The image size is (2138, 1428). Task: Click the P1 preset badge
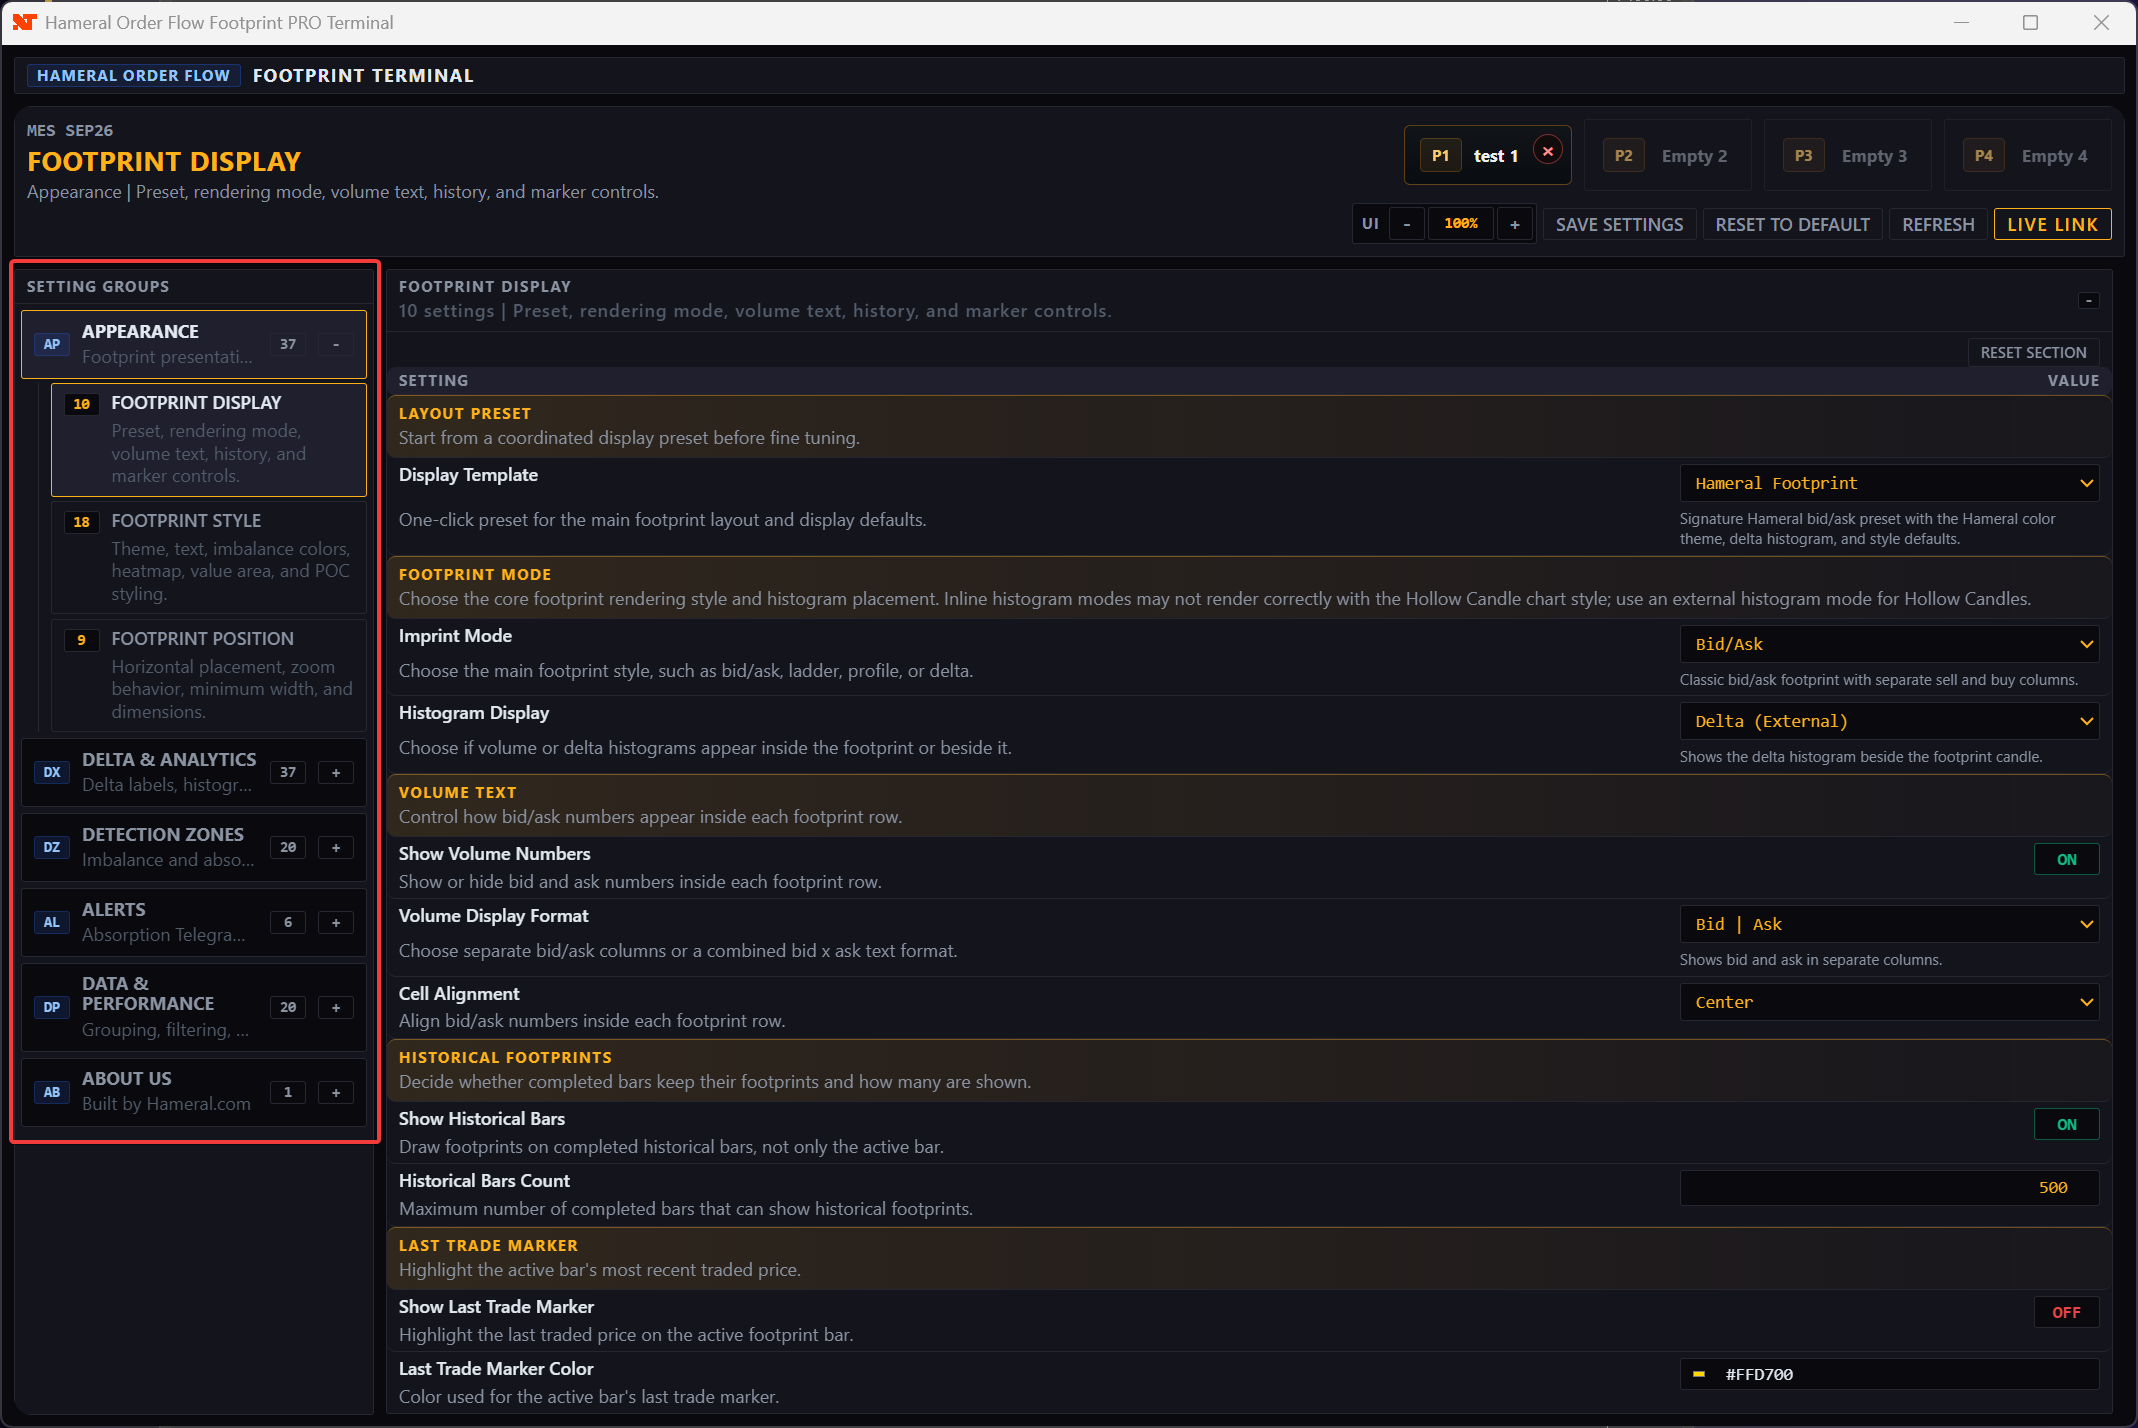coord(1440,155)
